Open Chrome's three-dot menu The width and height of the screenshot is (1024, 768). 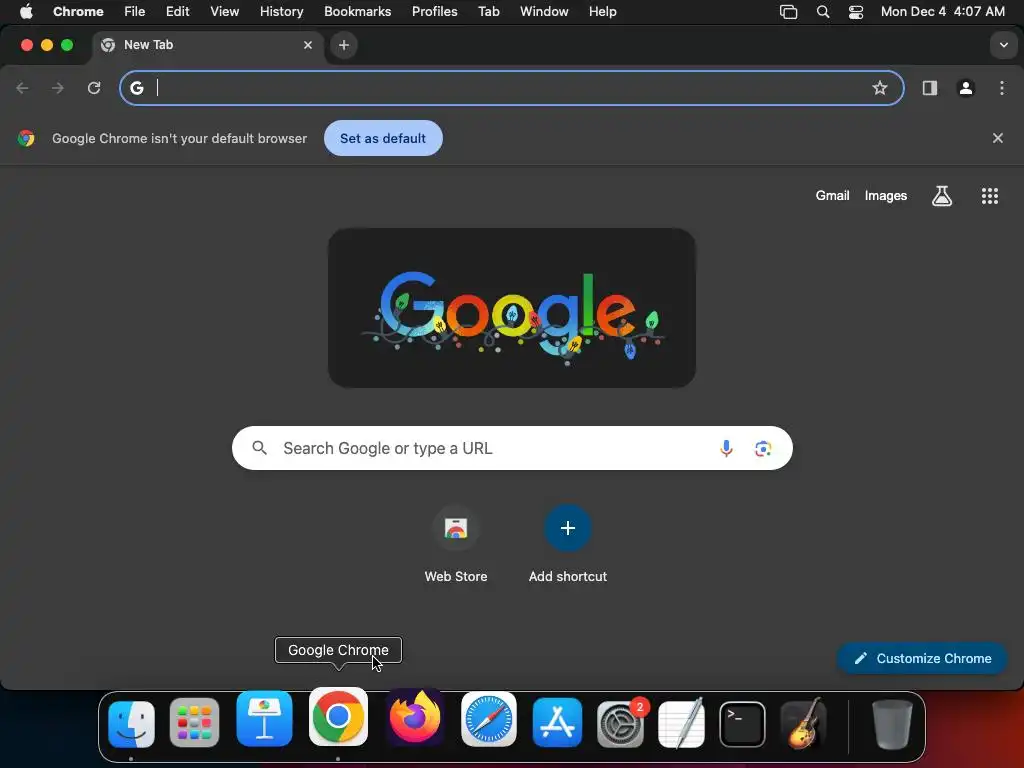[1002, 88]
